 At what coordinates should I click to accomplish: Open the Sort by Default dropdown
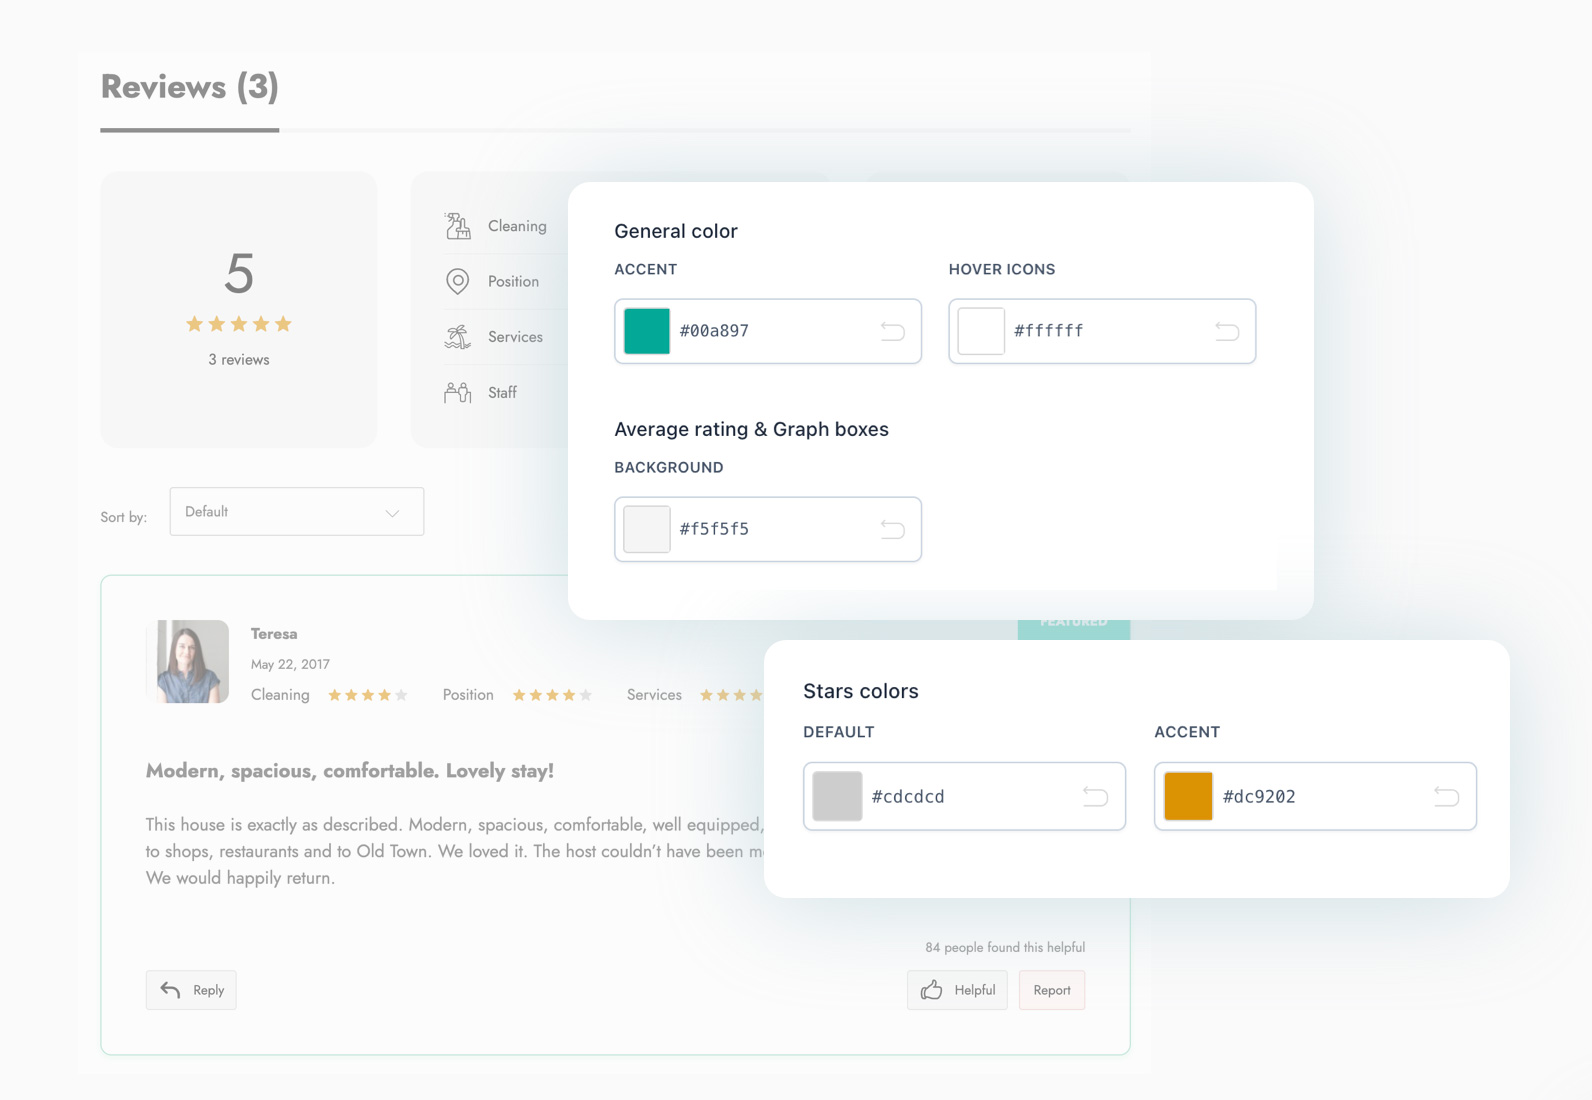point(297,512)
